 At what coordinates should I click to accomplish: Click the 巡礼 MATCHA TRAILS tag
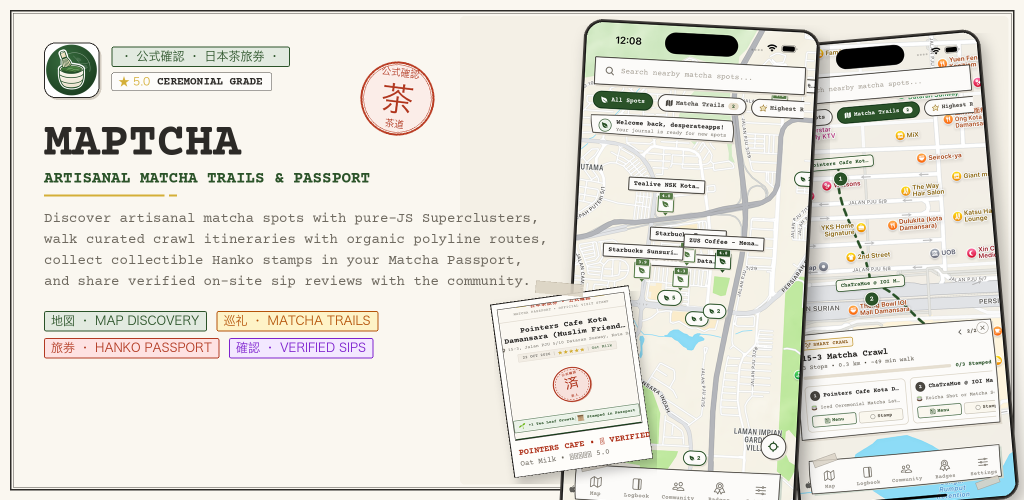pos(297,321)
